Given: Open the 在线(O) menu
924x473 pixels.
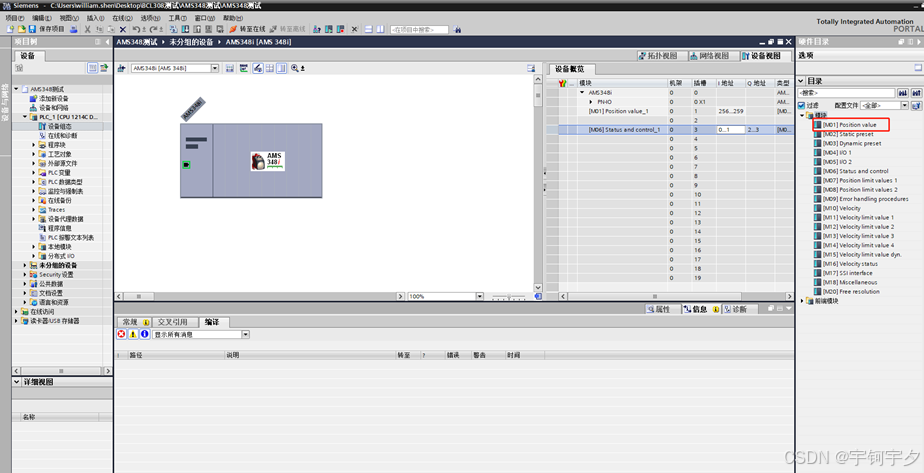Looking at the screenshot, I should pos(123,18).
